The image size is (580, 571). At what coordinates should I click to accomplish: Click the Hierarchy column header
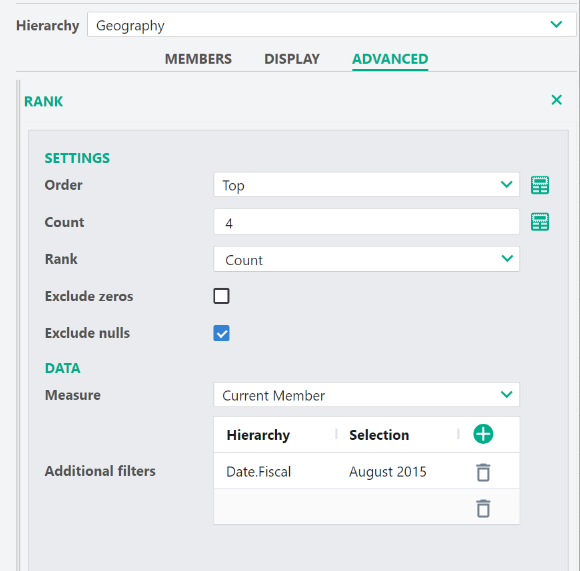click(x=258, y=435)
